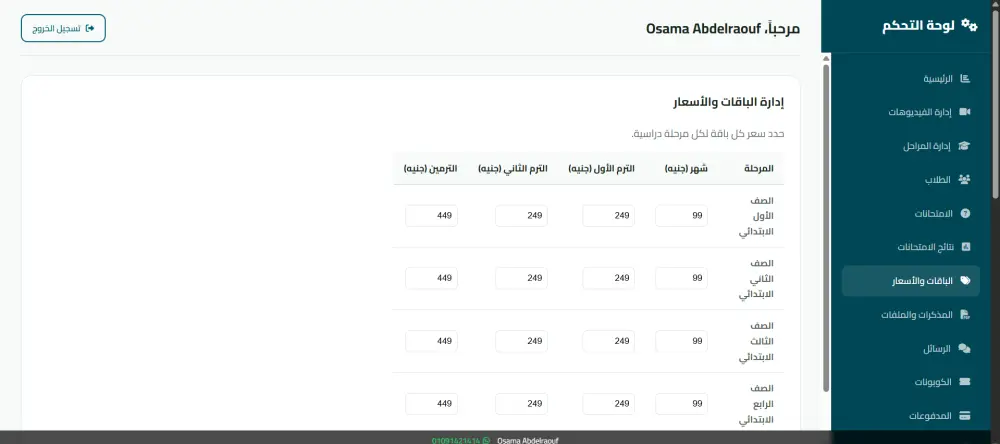1000x444 pixels.
Task: Click the الترمين (جنيه) column header
Action: pos(430,169)
